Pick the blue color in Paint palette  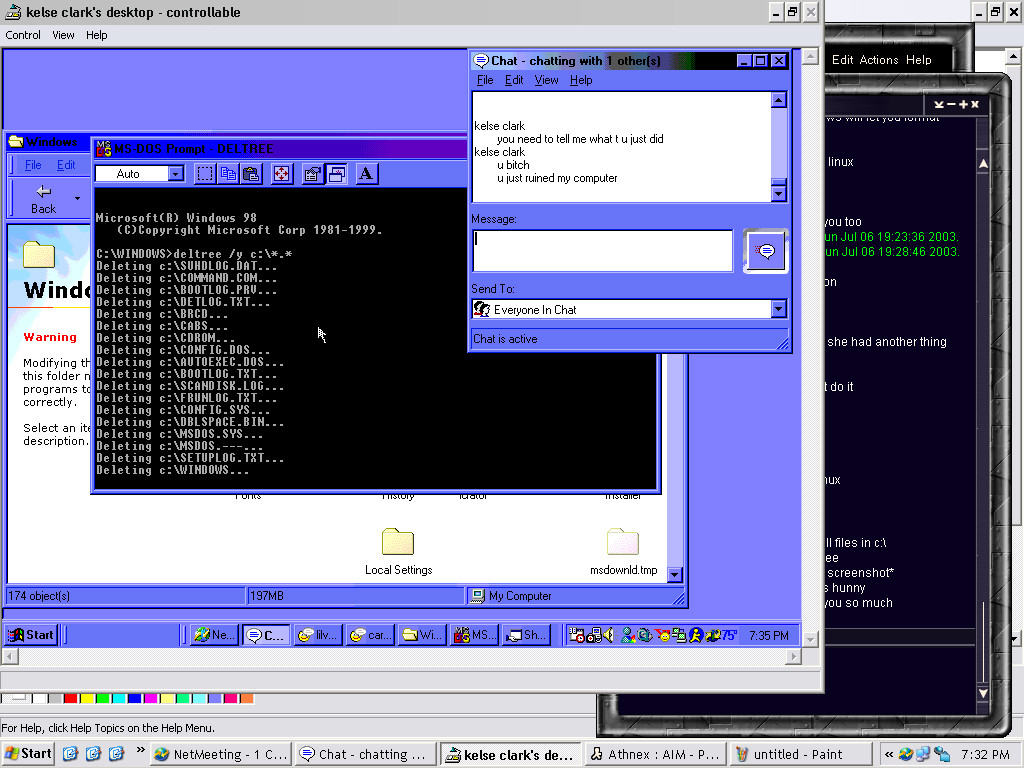tap(135, 699)
